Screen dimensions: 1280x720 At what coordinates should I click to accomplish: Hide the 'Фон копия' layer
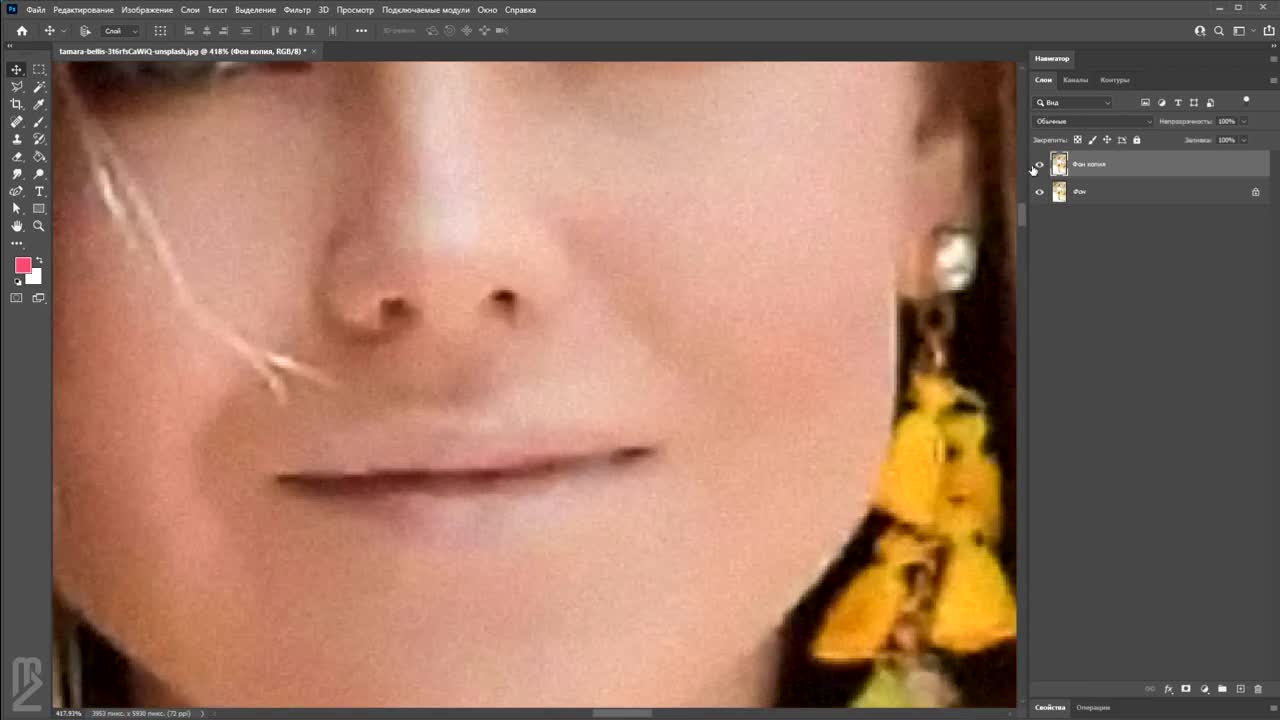point(1039,165)
